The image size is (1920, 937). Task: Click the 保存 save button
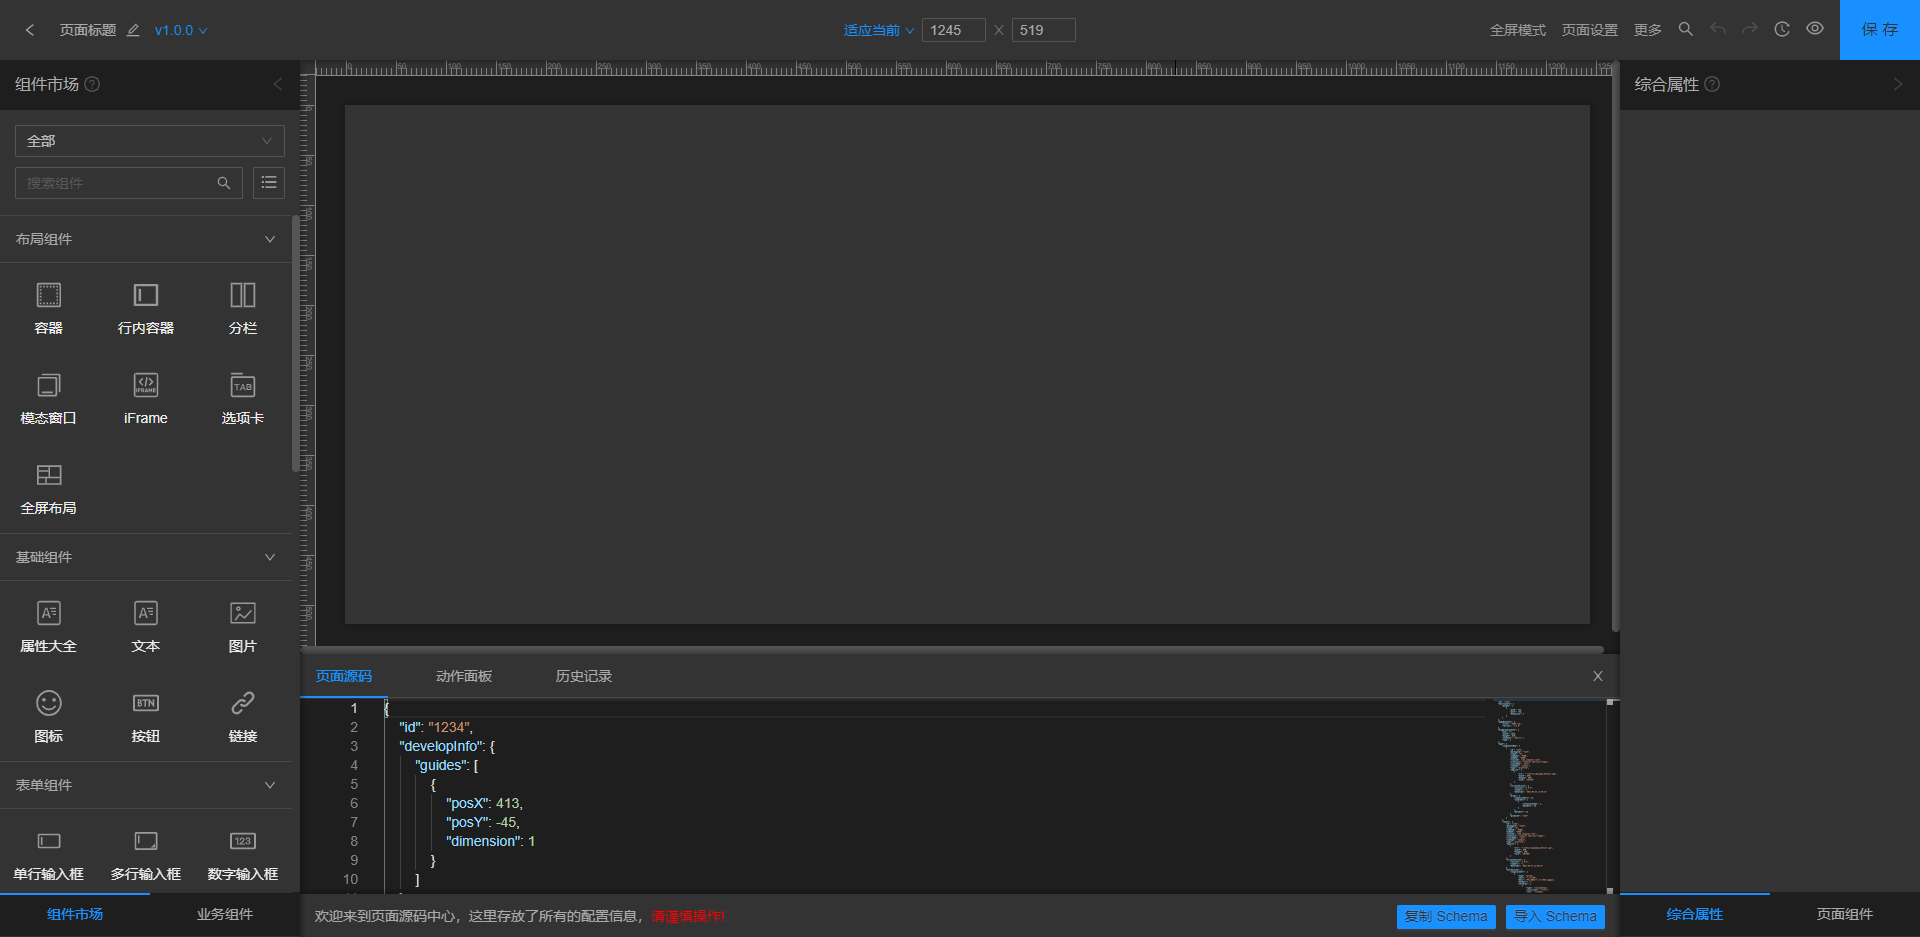pyautogui.click(x=1880, y=30)
